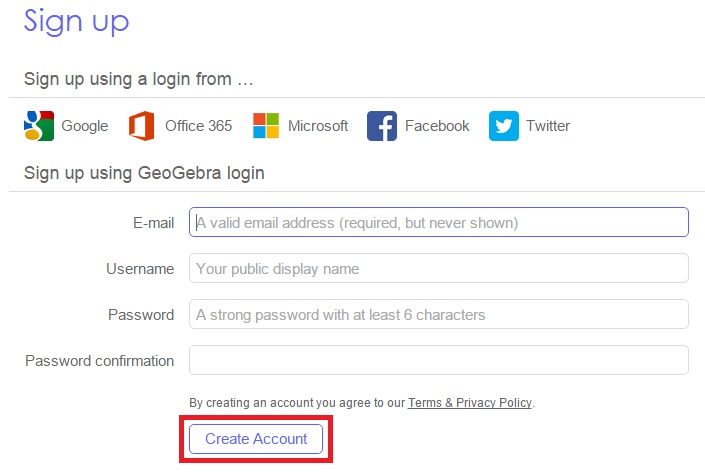Click the Microsoft four-square logo icon
This screenshot has height=473, width=705.
pyautogui.click(x=266, y=125)
